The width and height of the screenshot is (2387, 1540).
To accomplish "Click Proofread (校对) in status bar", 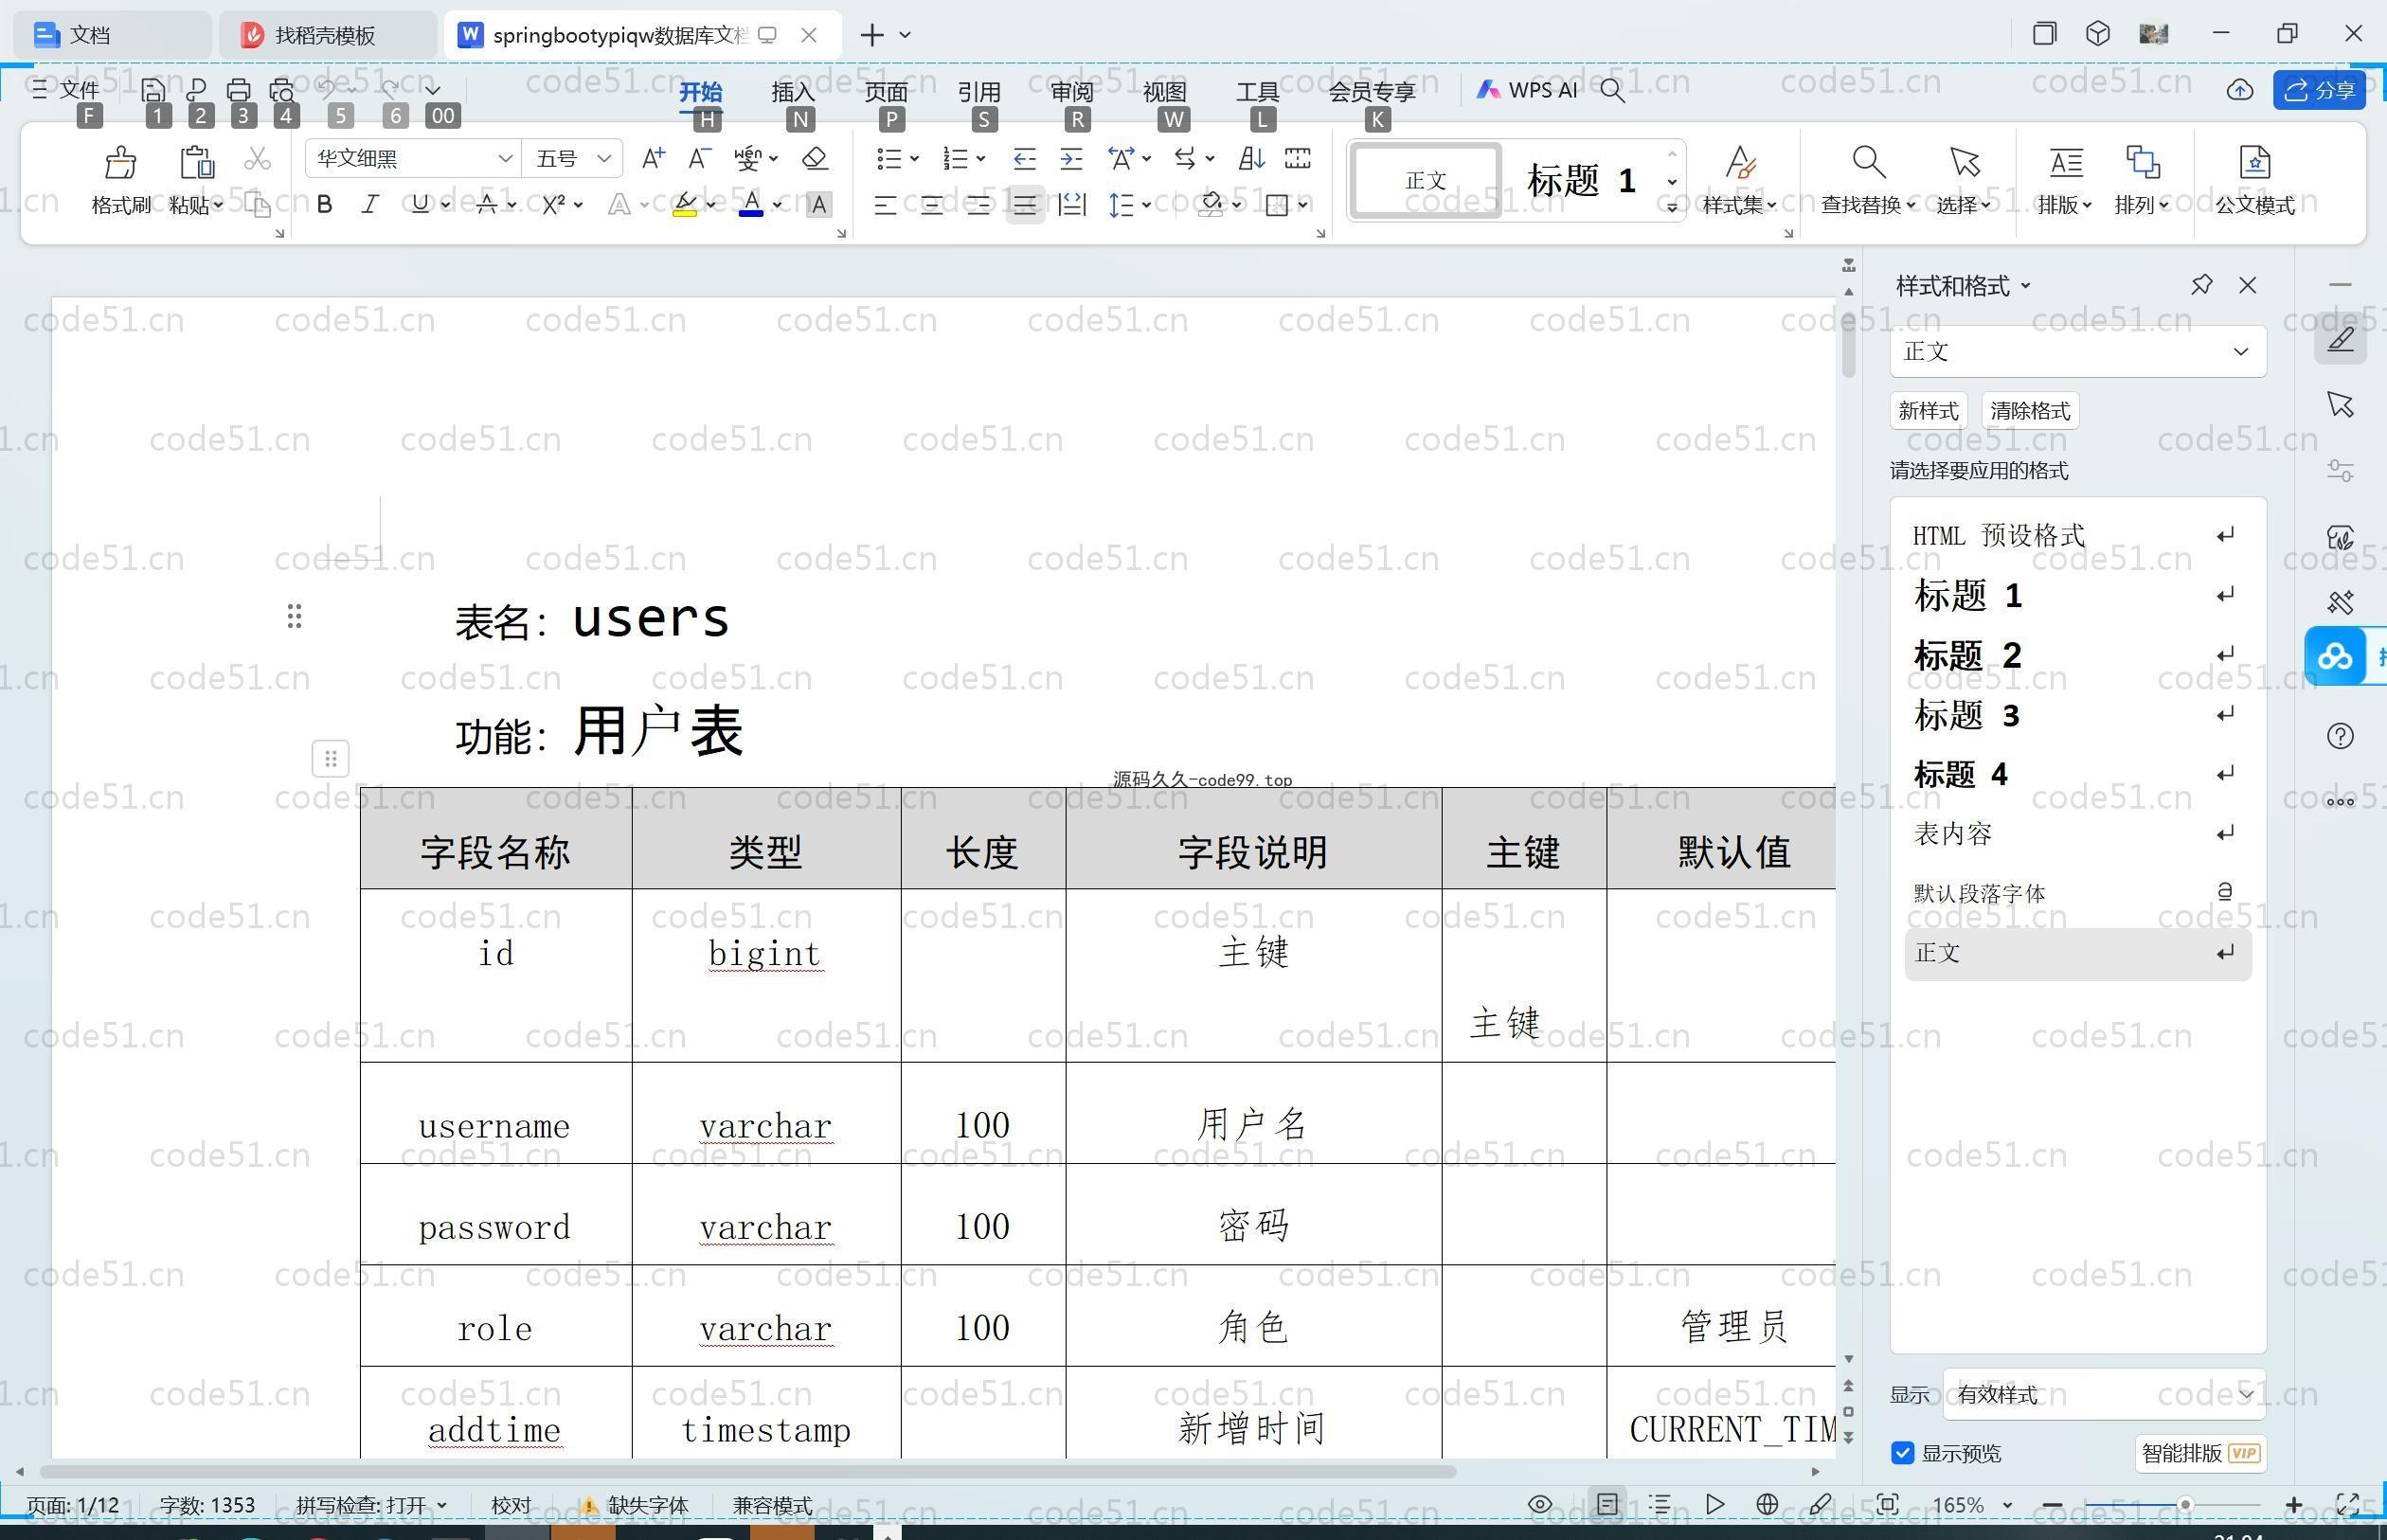I will (x=511, y=1504).
